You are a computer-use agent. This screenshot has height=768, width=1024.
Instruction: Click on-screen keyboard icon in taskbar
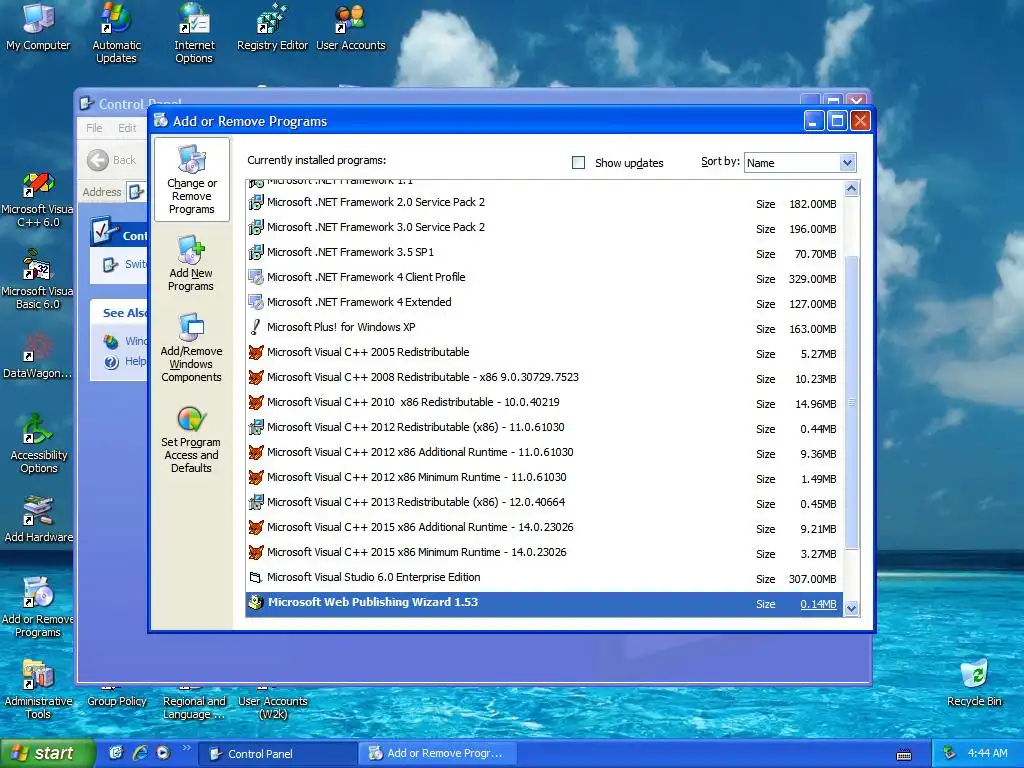[904, 756]
